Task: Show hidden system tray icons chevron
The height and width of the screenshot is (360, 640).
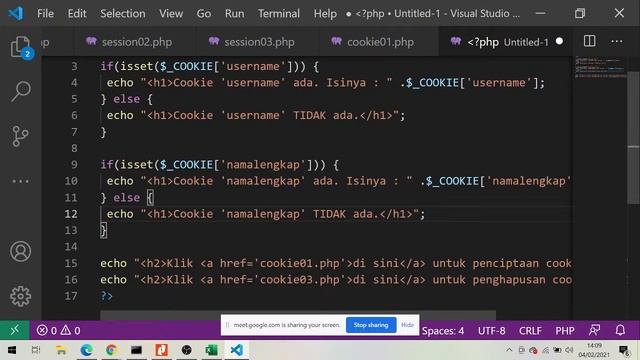Action: click(509, 350)
